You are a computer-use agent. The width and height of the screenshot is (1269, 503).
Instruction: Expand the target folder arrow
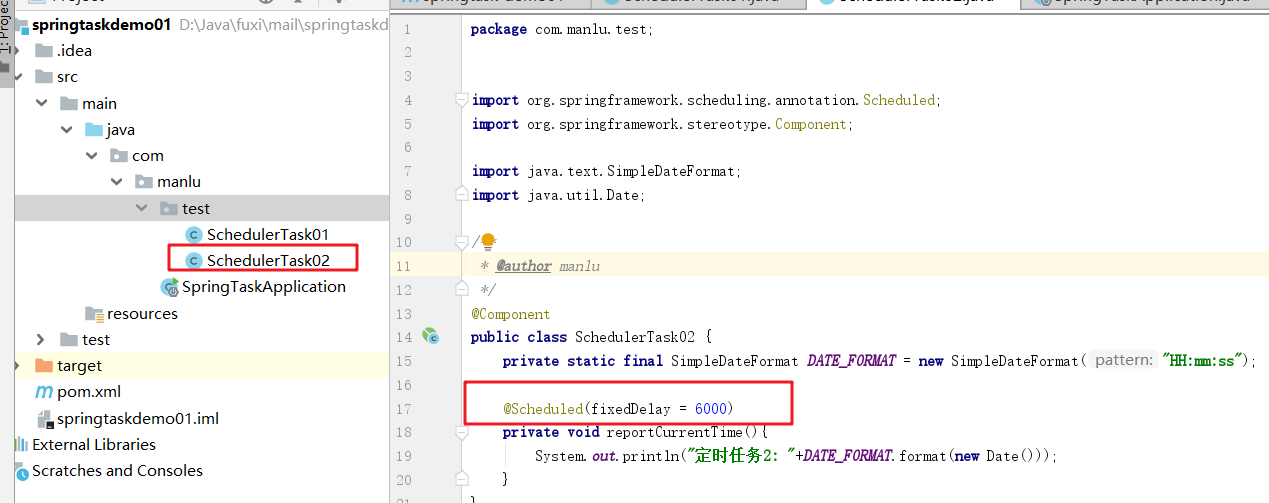coord(15,366)
